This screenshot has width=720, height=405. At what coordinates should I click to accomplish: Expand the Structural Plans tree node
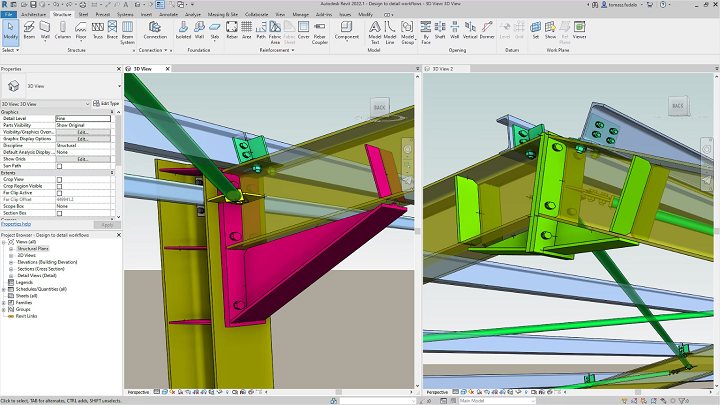coord(12,246)
